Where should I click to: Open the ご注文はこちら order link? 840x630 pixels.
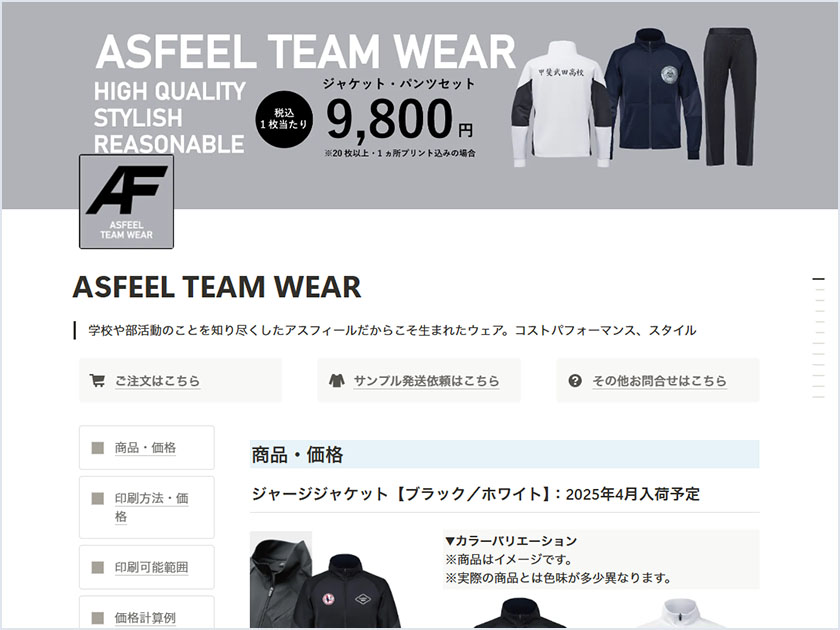pos(158,381)
